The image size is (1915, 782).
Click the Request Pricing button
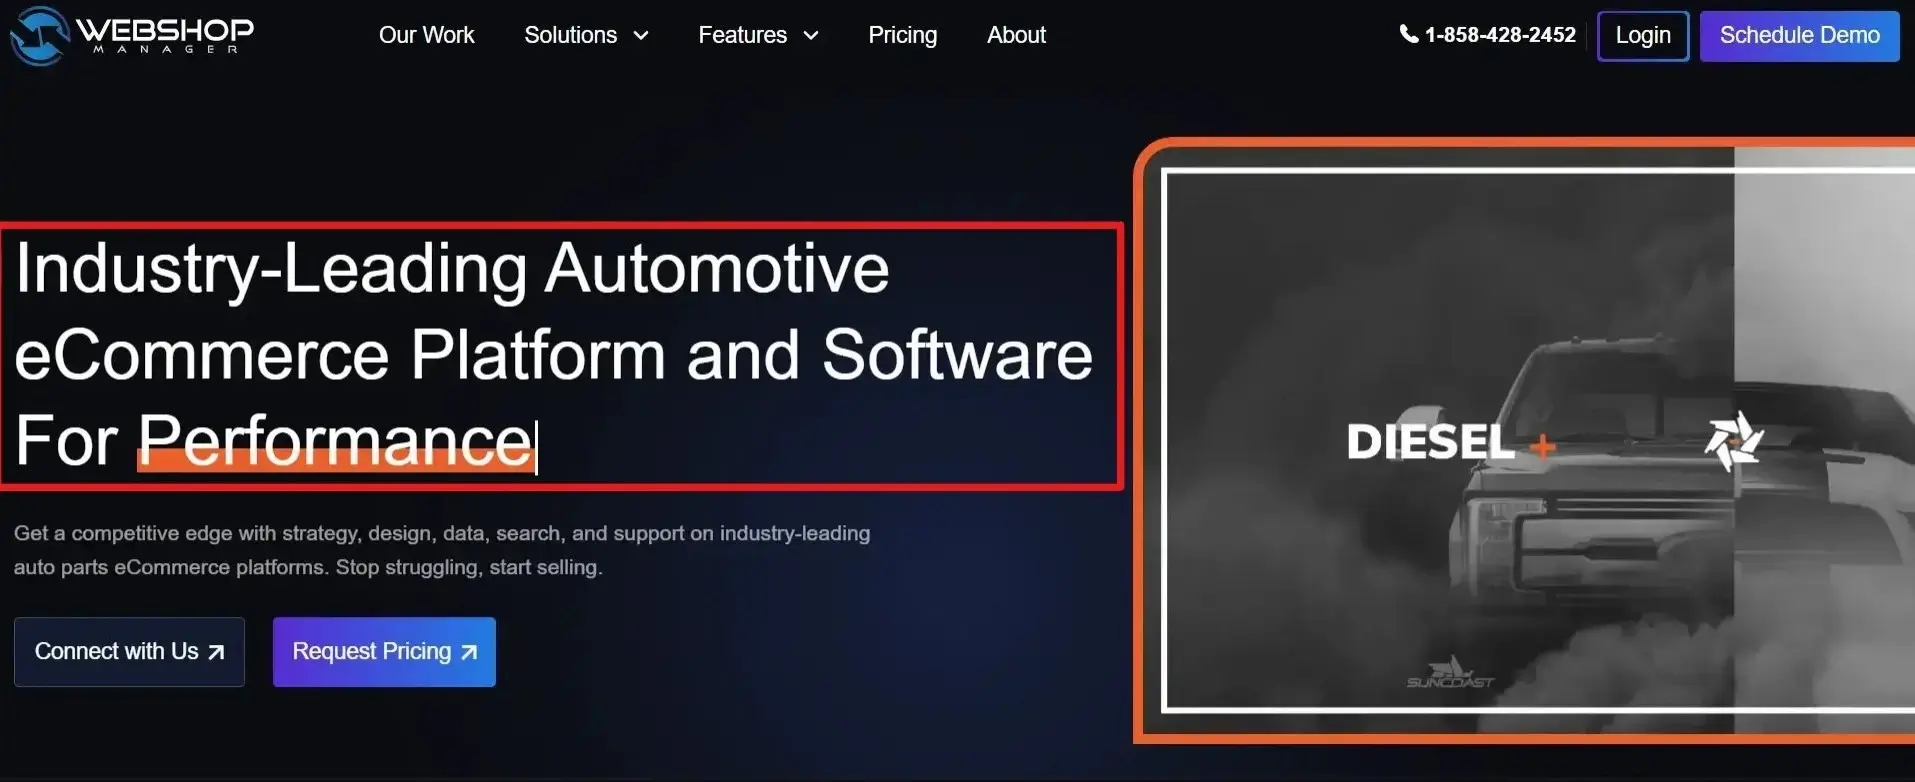384,652
